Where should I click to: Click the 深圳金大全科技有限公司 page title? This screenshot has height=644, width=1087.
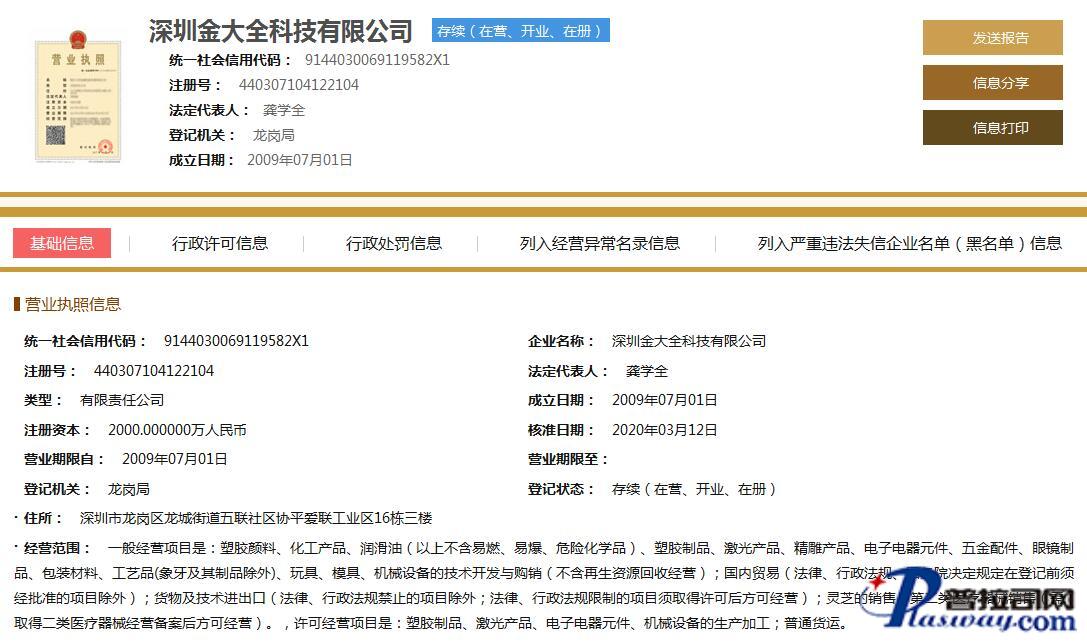click(x=280, y=31)
